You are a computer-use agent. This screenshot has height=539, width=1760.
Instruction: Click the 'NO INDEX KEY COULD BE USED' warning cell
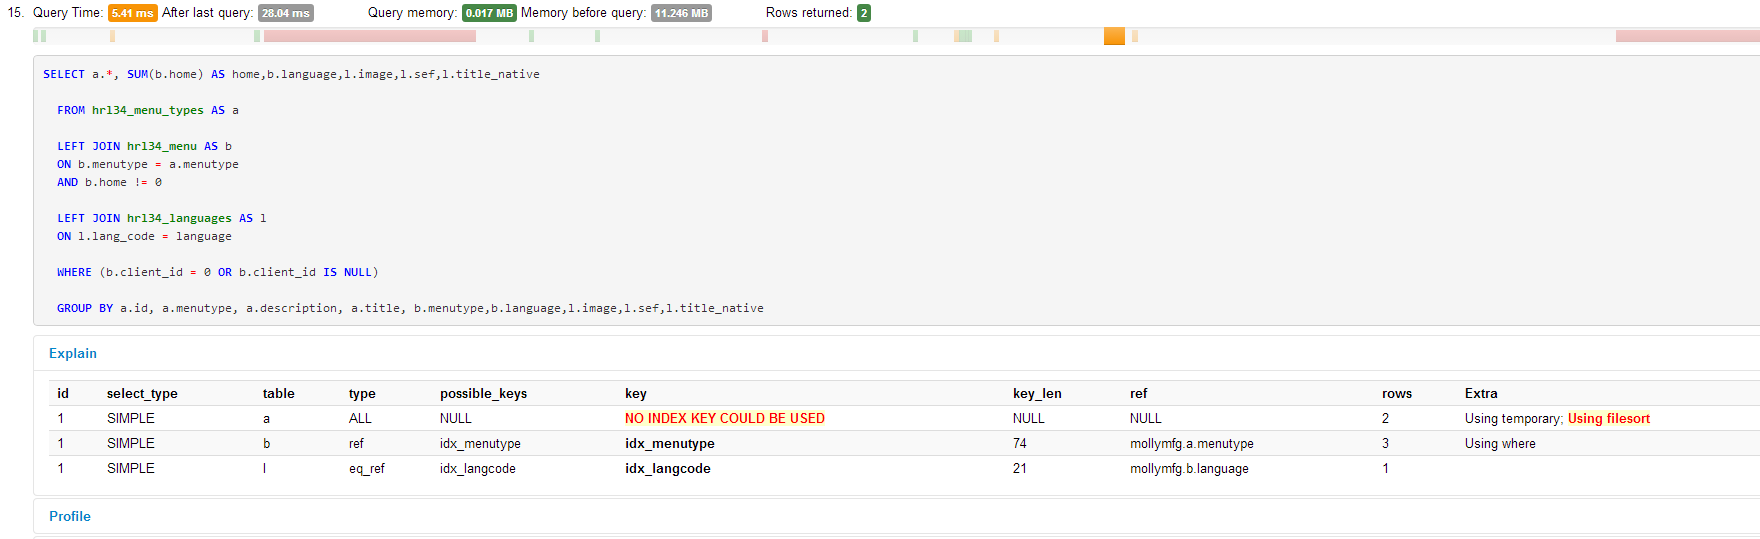coord(725,418)
